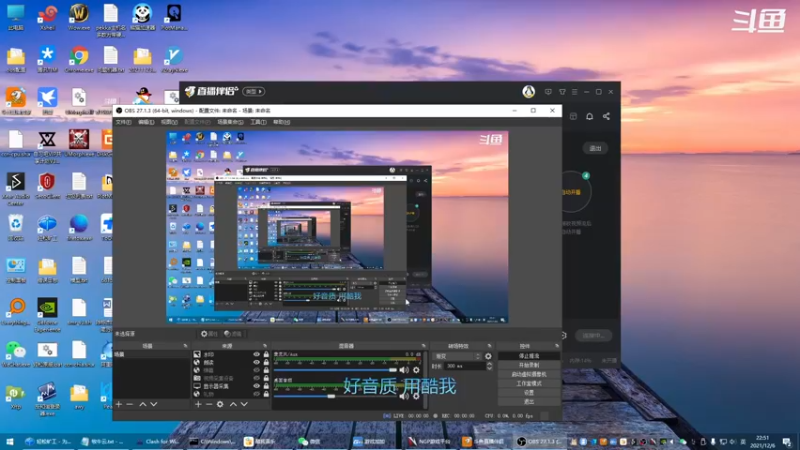Open settings gear of the desktop audio channel
This screenshot has width=800, height=450.
(x=416, y=396)
